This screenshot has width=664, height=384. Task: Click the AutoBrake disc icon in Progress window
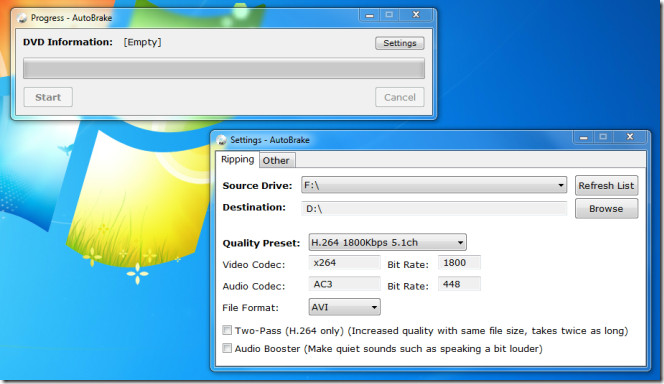pos(22,18)
